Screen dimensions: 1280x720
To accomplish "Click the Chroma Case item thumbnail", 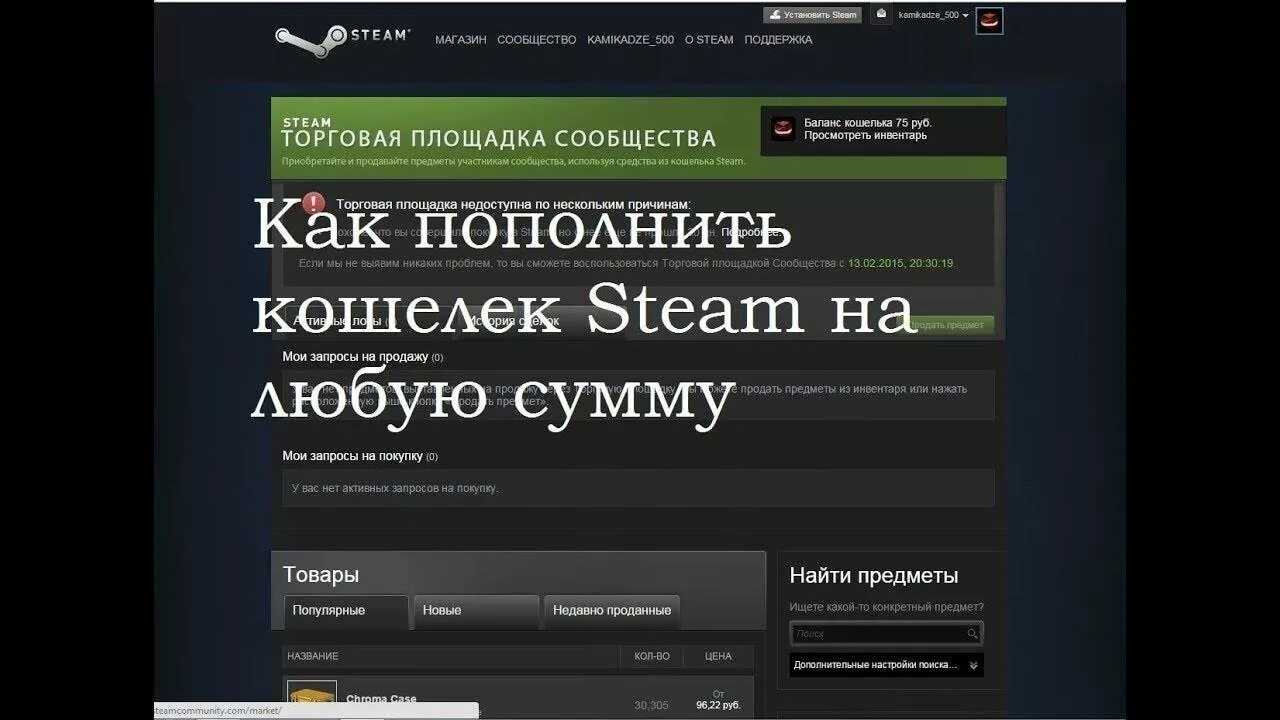I will [x=312, y=700].
